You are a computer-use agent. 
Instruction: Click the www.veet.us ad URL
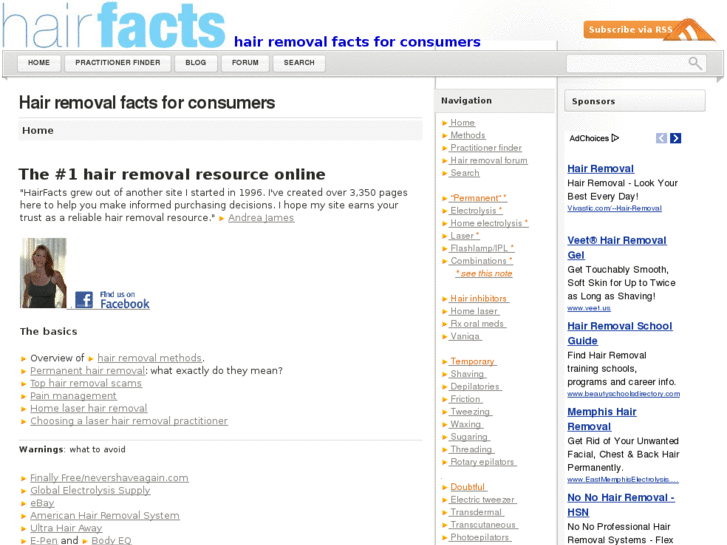point(589,308)
